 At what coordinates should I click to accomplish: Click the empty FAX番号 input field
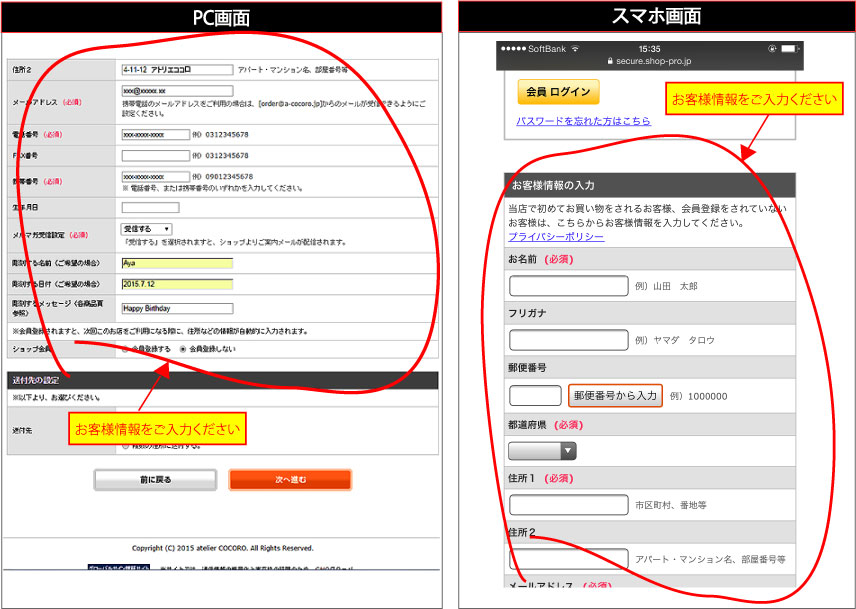[155, 156]
